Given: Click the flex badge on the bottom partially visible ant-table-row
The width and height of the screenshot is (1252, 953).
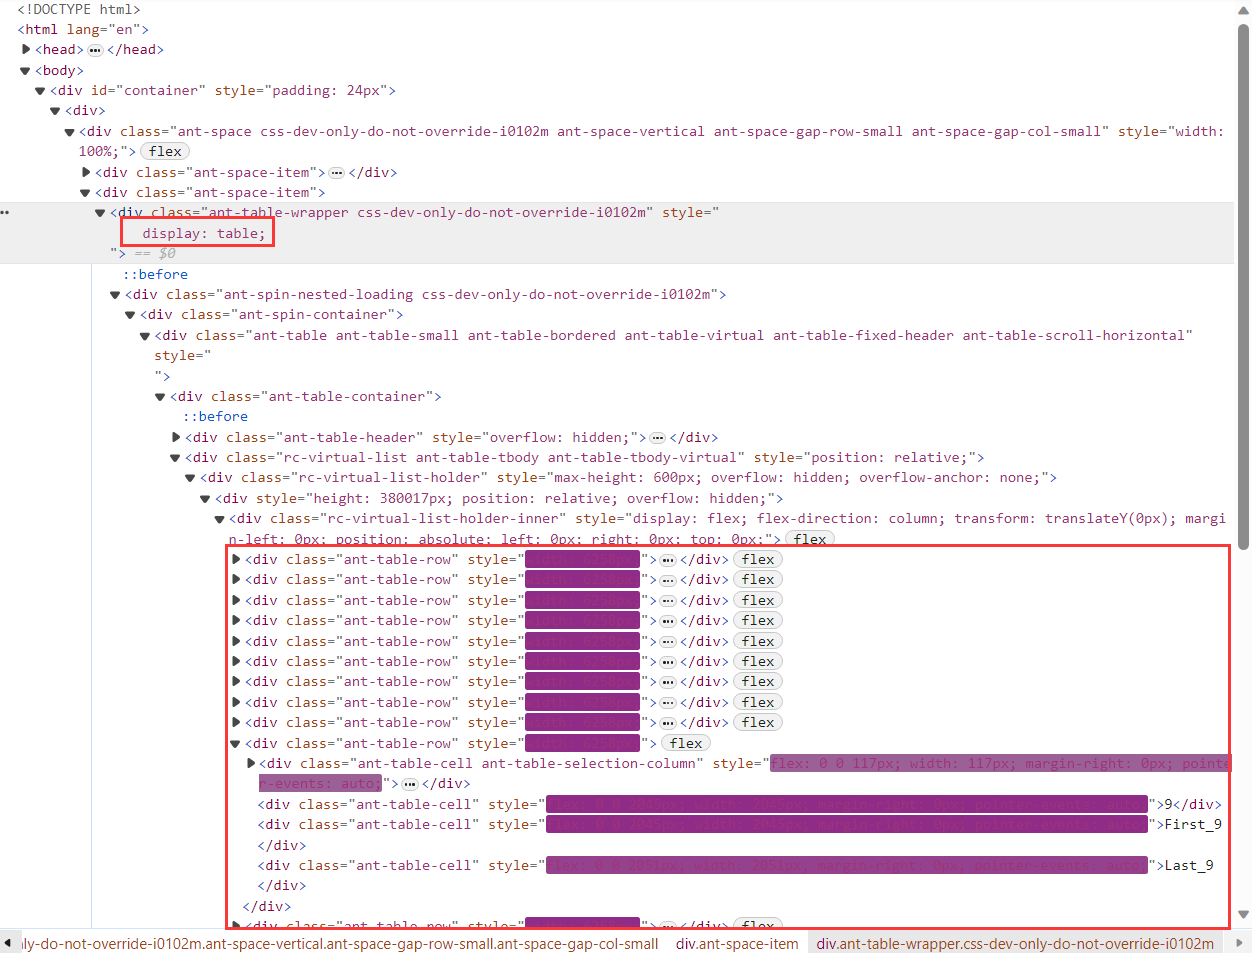Looking at the screenshot, I should click(757, 925).
